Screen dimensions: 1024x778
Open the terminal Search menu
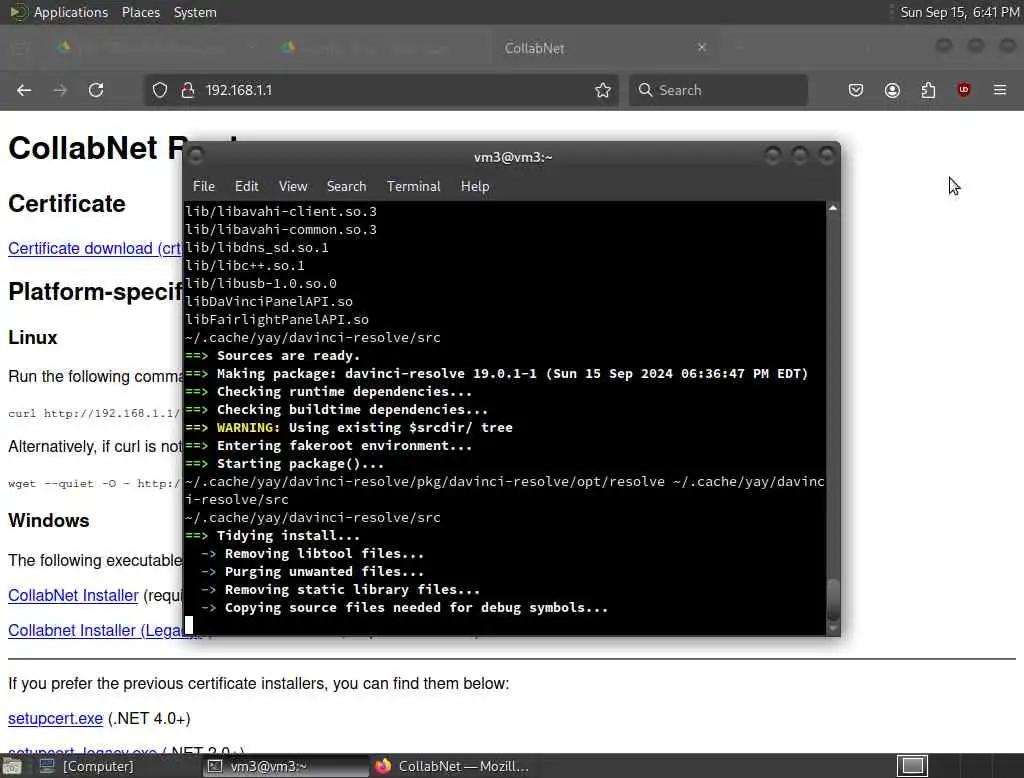click(x=346, y=186)
